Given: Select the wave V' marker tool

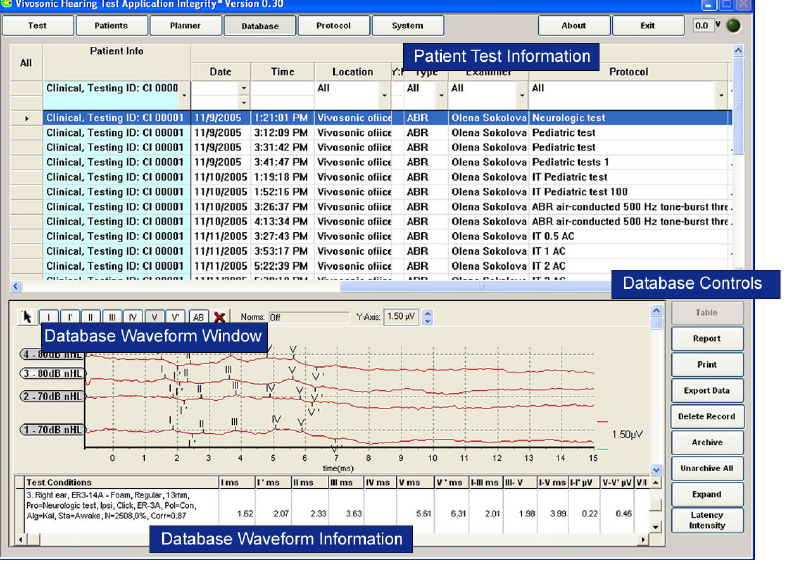Looking at the screenshot, I should point(175,317).
